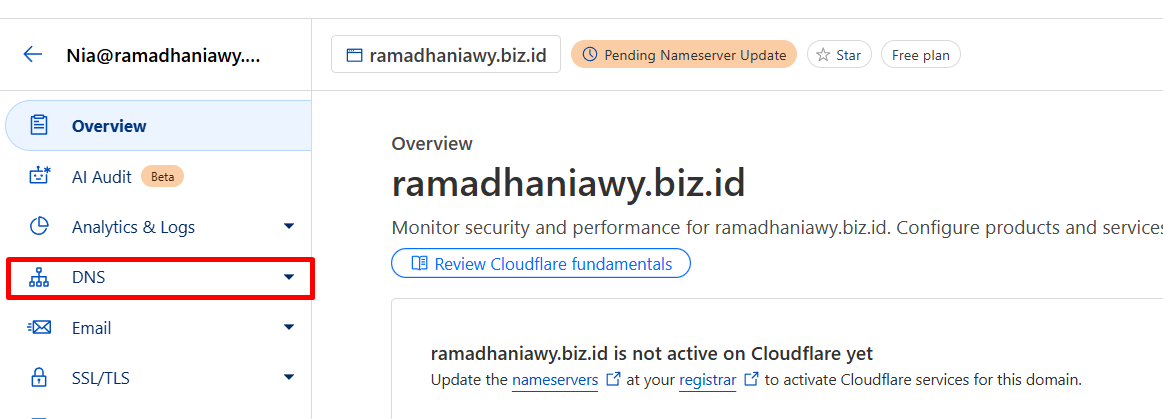
Task: Star the ramadhaniawy.biz.id domain
Action: pos(839,55)
